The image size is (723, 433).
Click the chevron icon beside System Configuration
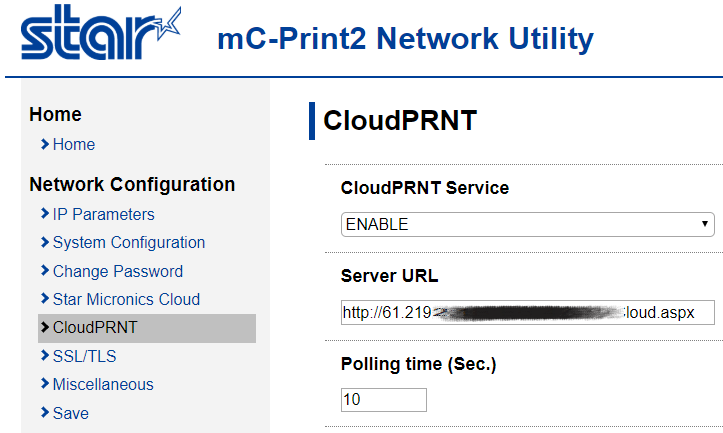(45, 242)
